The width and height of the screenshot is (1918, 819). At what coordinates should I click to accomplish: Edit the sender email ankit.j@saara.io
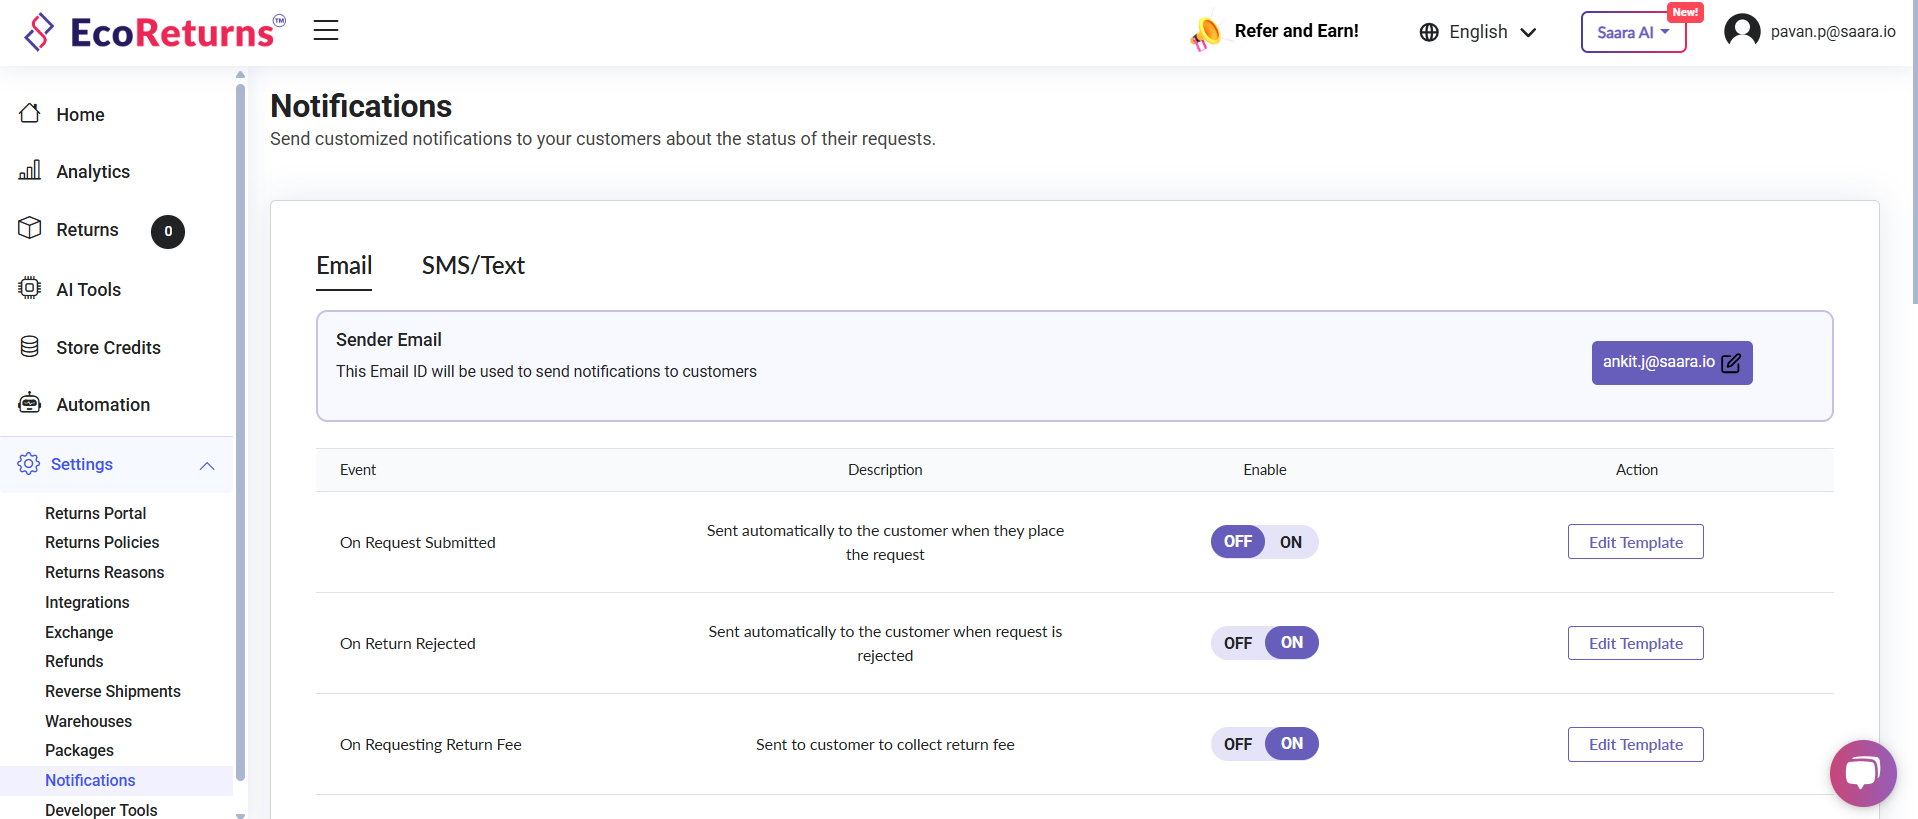pyautogui.click(x=1671, y=363)
